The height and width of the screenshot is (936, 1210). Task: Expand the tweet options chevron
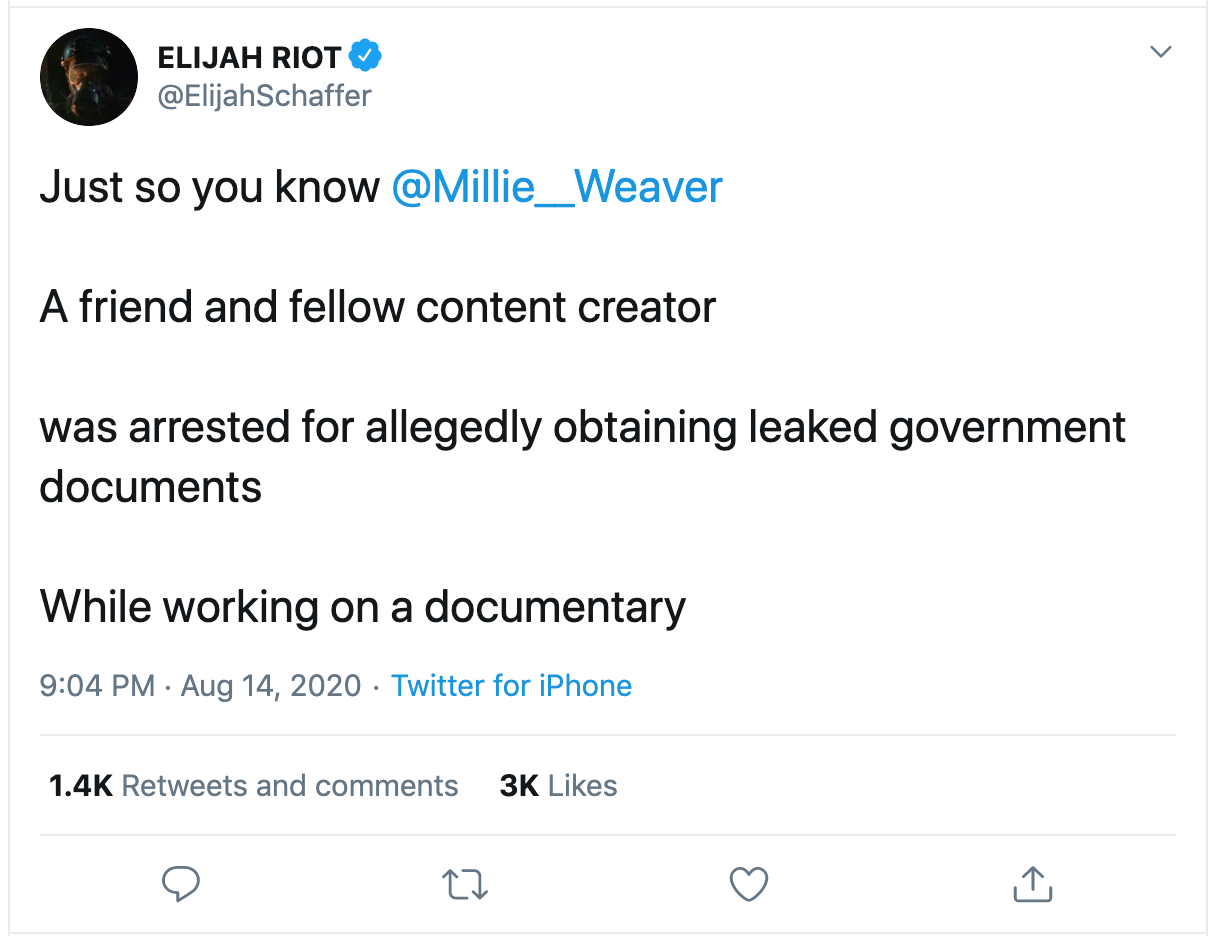coord(1160,52)
